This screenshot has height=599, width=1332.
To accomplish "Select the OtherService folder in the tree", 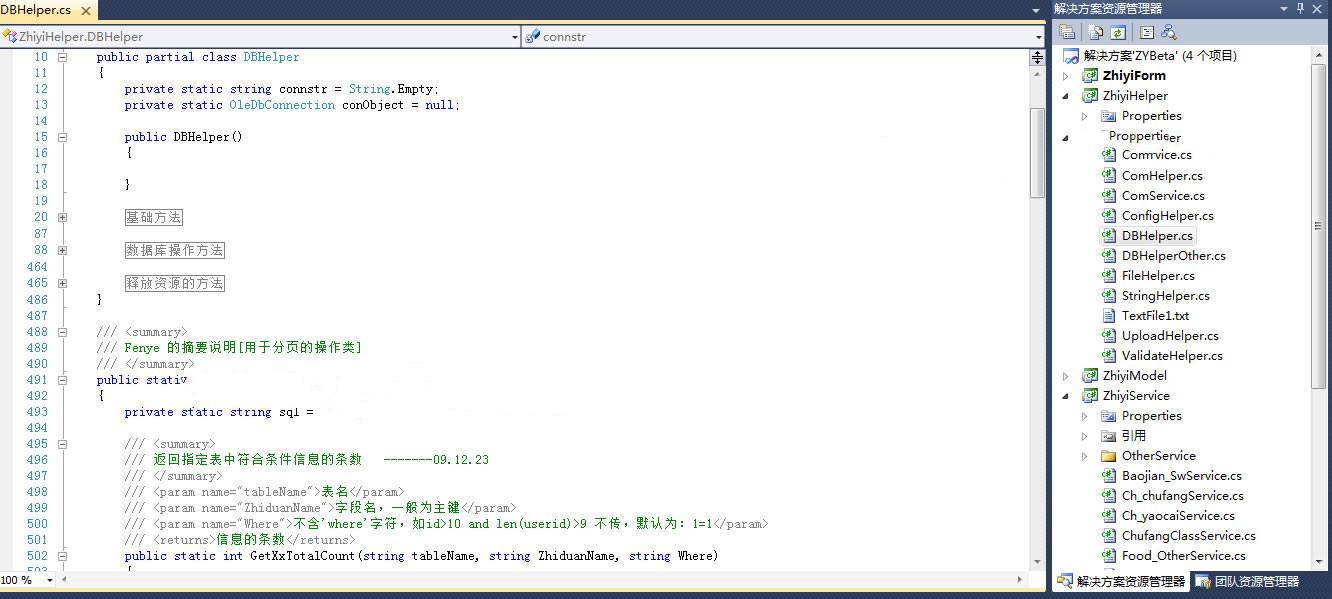I will [x=1158, y=456].
